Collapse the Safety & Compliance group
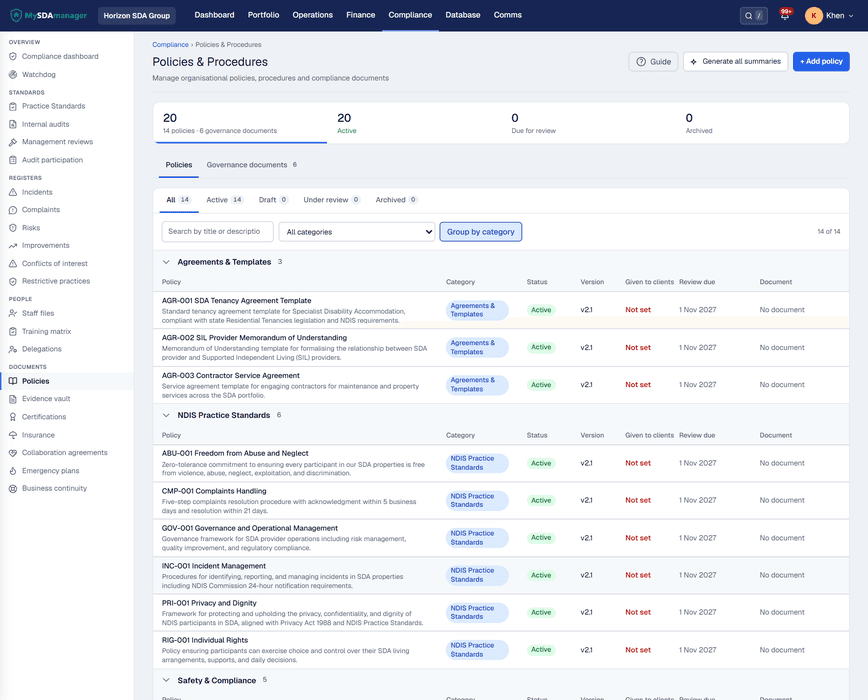Viewport: 868px width, 700px height. click(166, 681)
